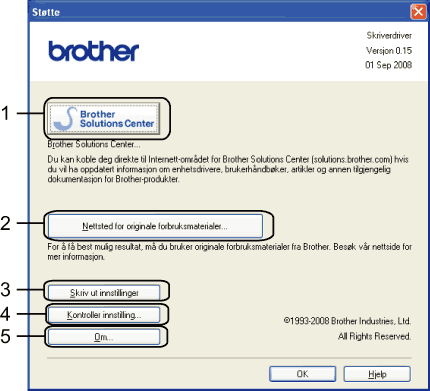Click the Skriverdriver label
The width and height of the screenshot is (430, 391).
pyautogui.click(x=389, y=35)
